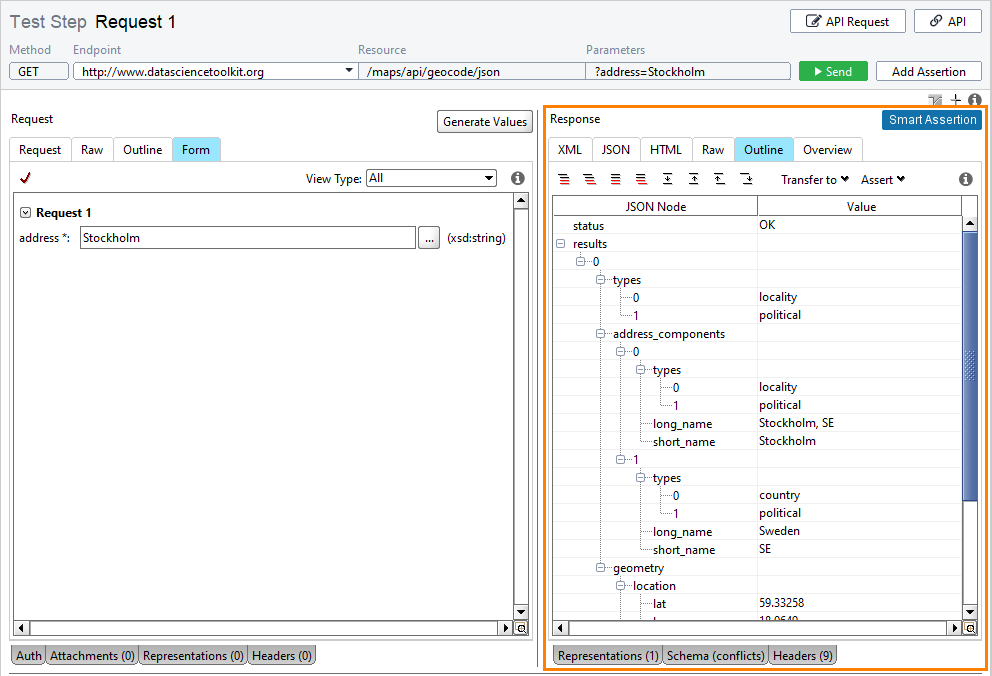This screenshot has height=676, width=992.
Task: Click info icon above Smart Assertion
Action: click(975, 100)
